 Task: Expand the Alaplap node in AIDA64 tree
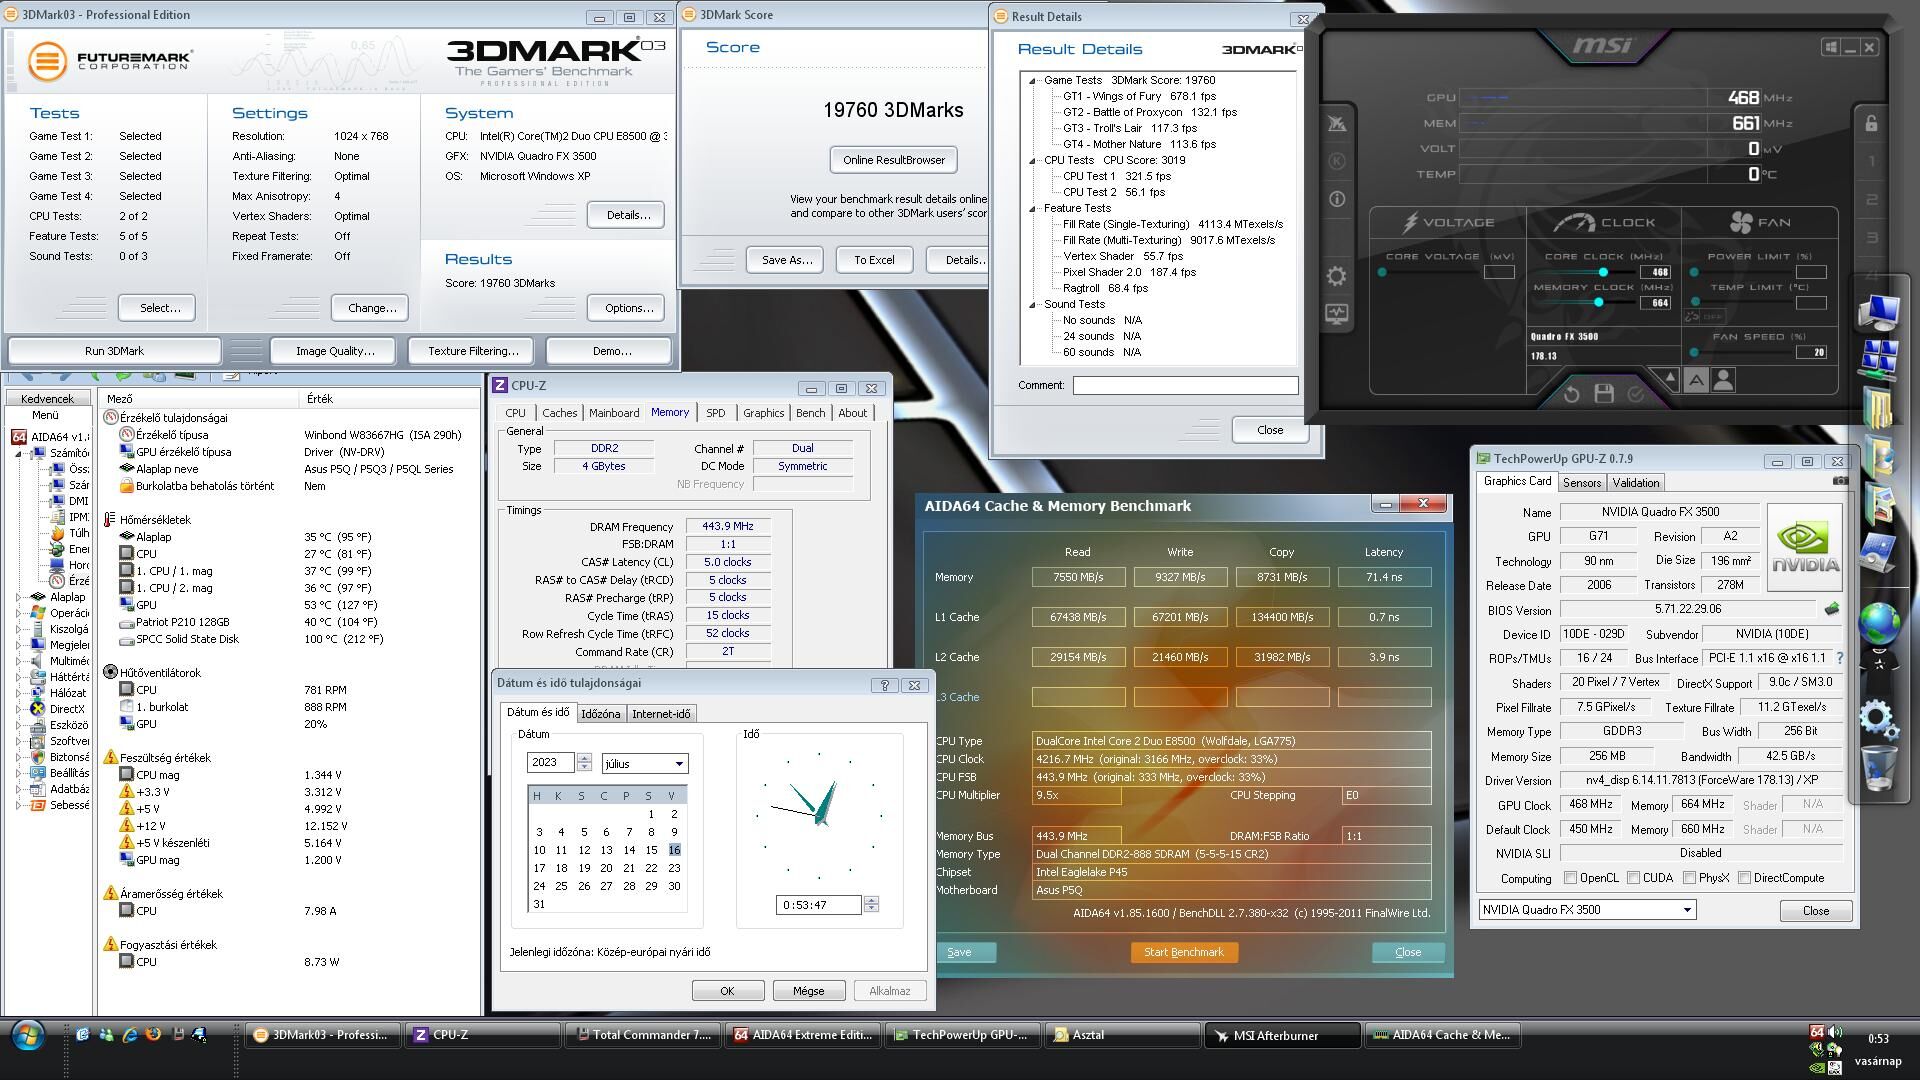point(18,598)
